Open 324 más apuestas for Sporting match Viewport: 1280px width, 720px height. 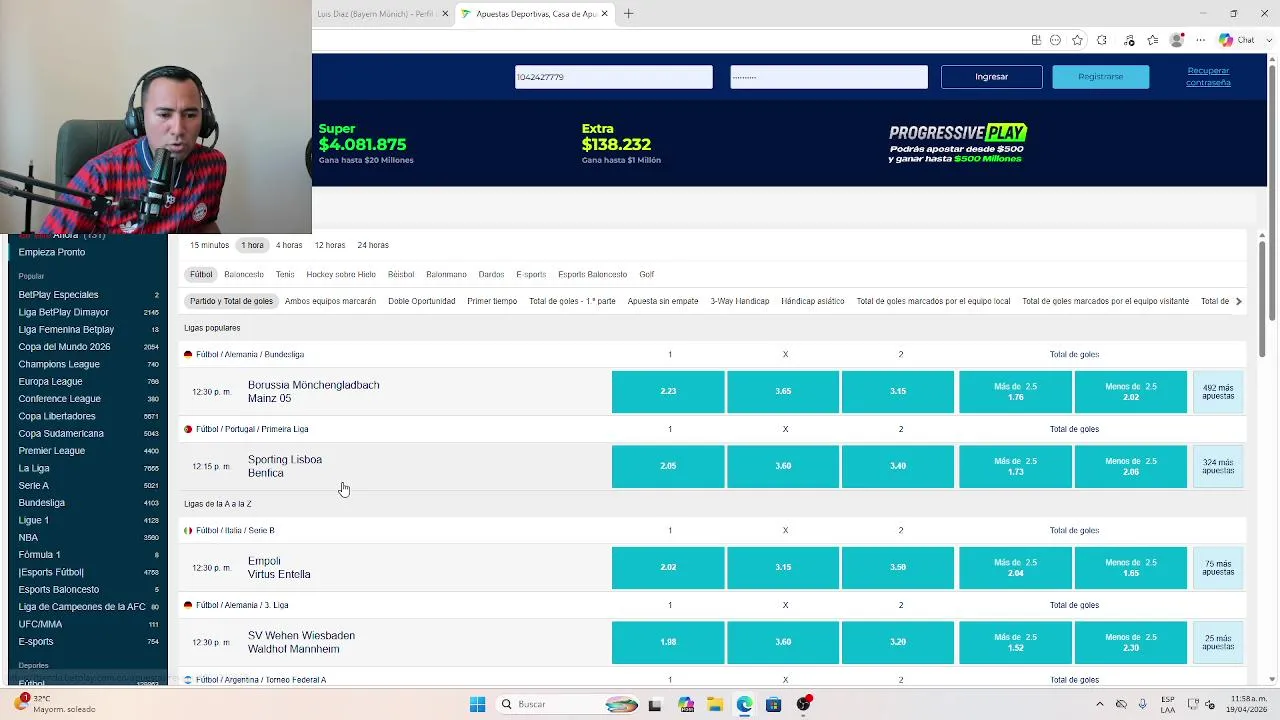tap(1218, 466)
